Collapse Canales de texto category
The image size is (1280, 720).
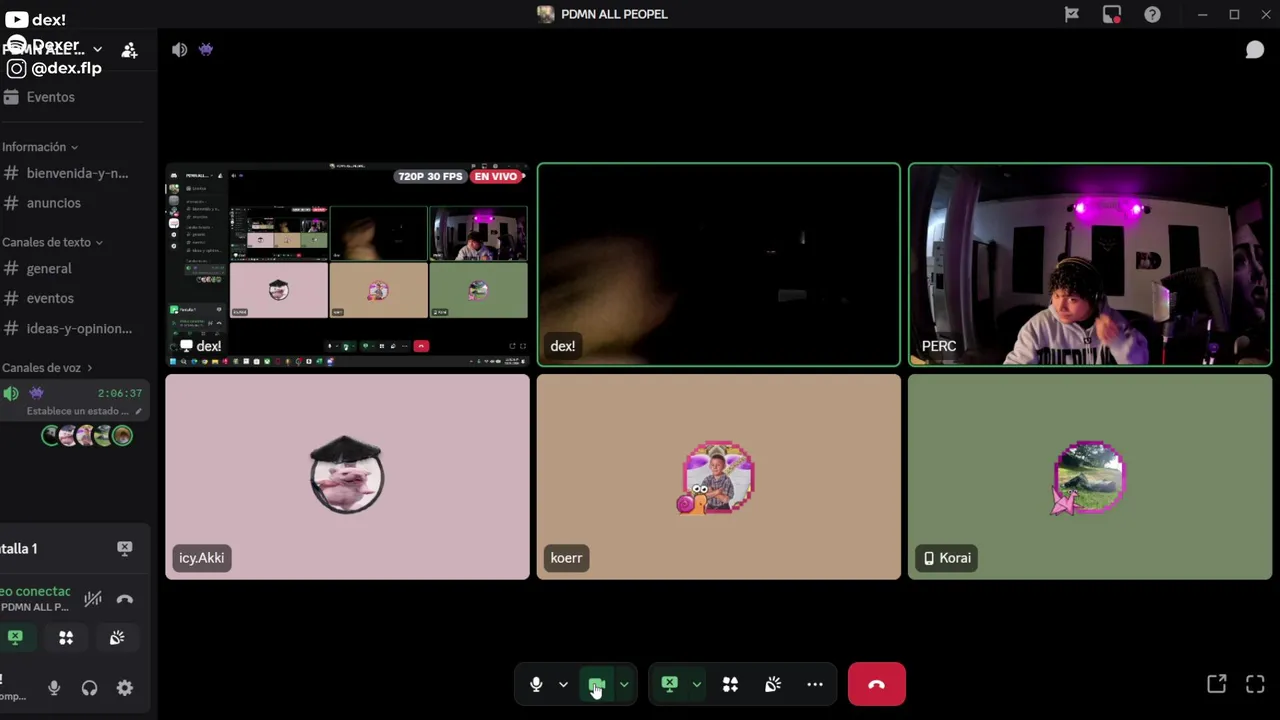(52, 242)
